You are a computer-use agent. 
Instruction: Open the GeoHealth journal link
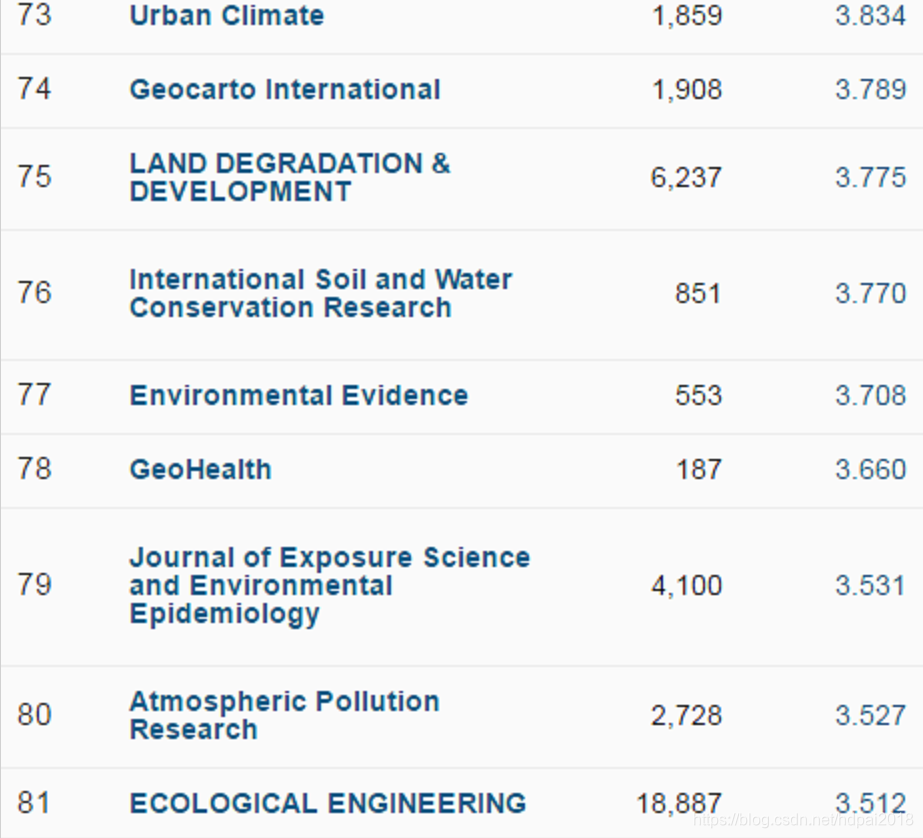201,469
